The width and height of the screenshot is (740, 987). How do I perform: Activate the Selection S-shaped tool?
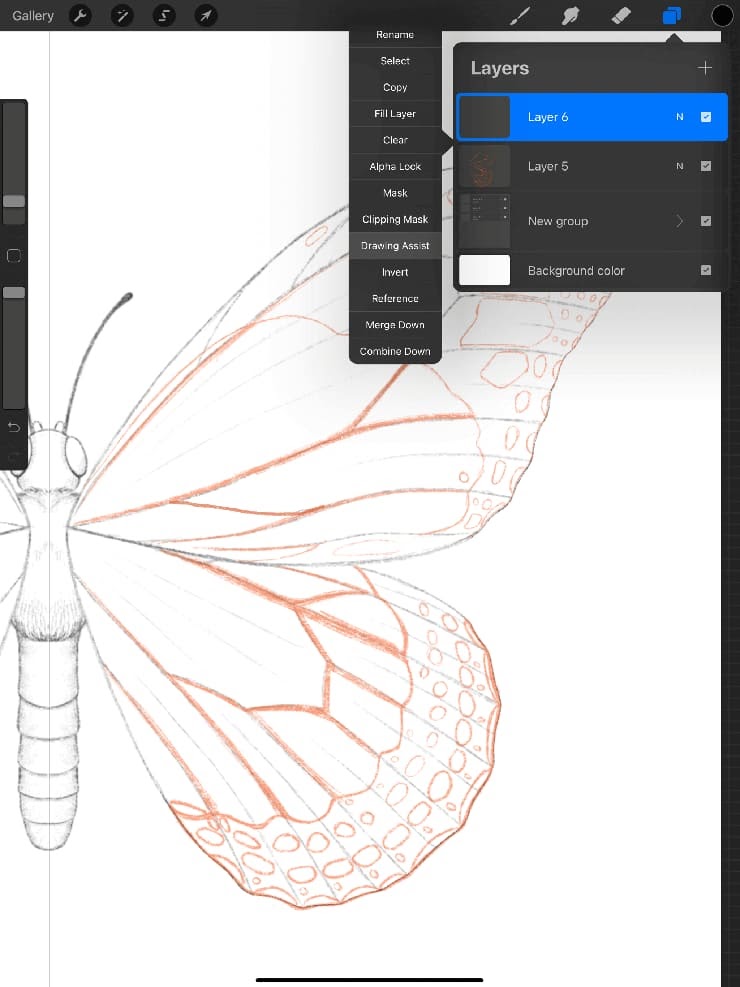(164, 15)
